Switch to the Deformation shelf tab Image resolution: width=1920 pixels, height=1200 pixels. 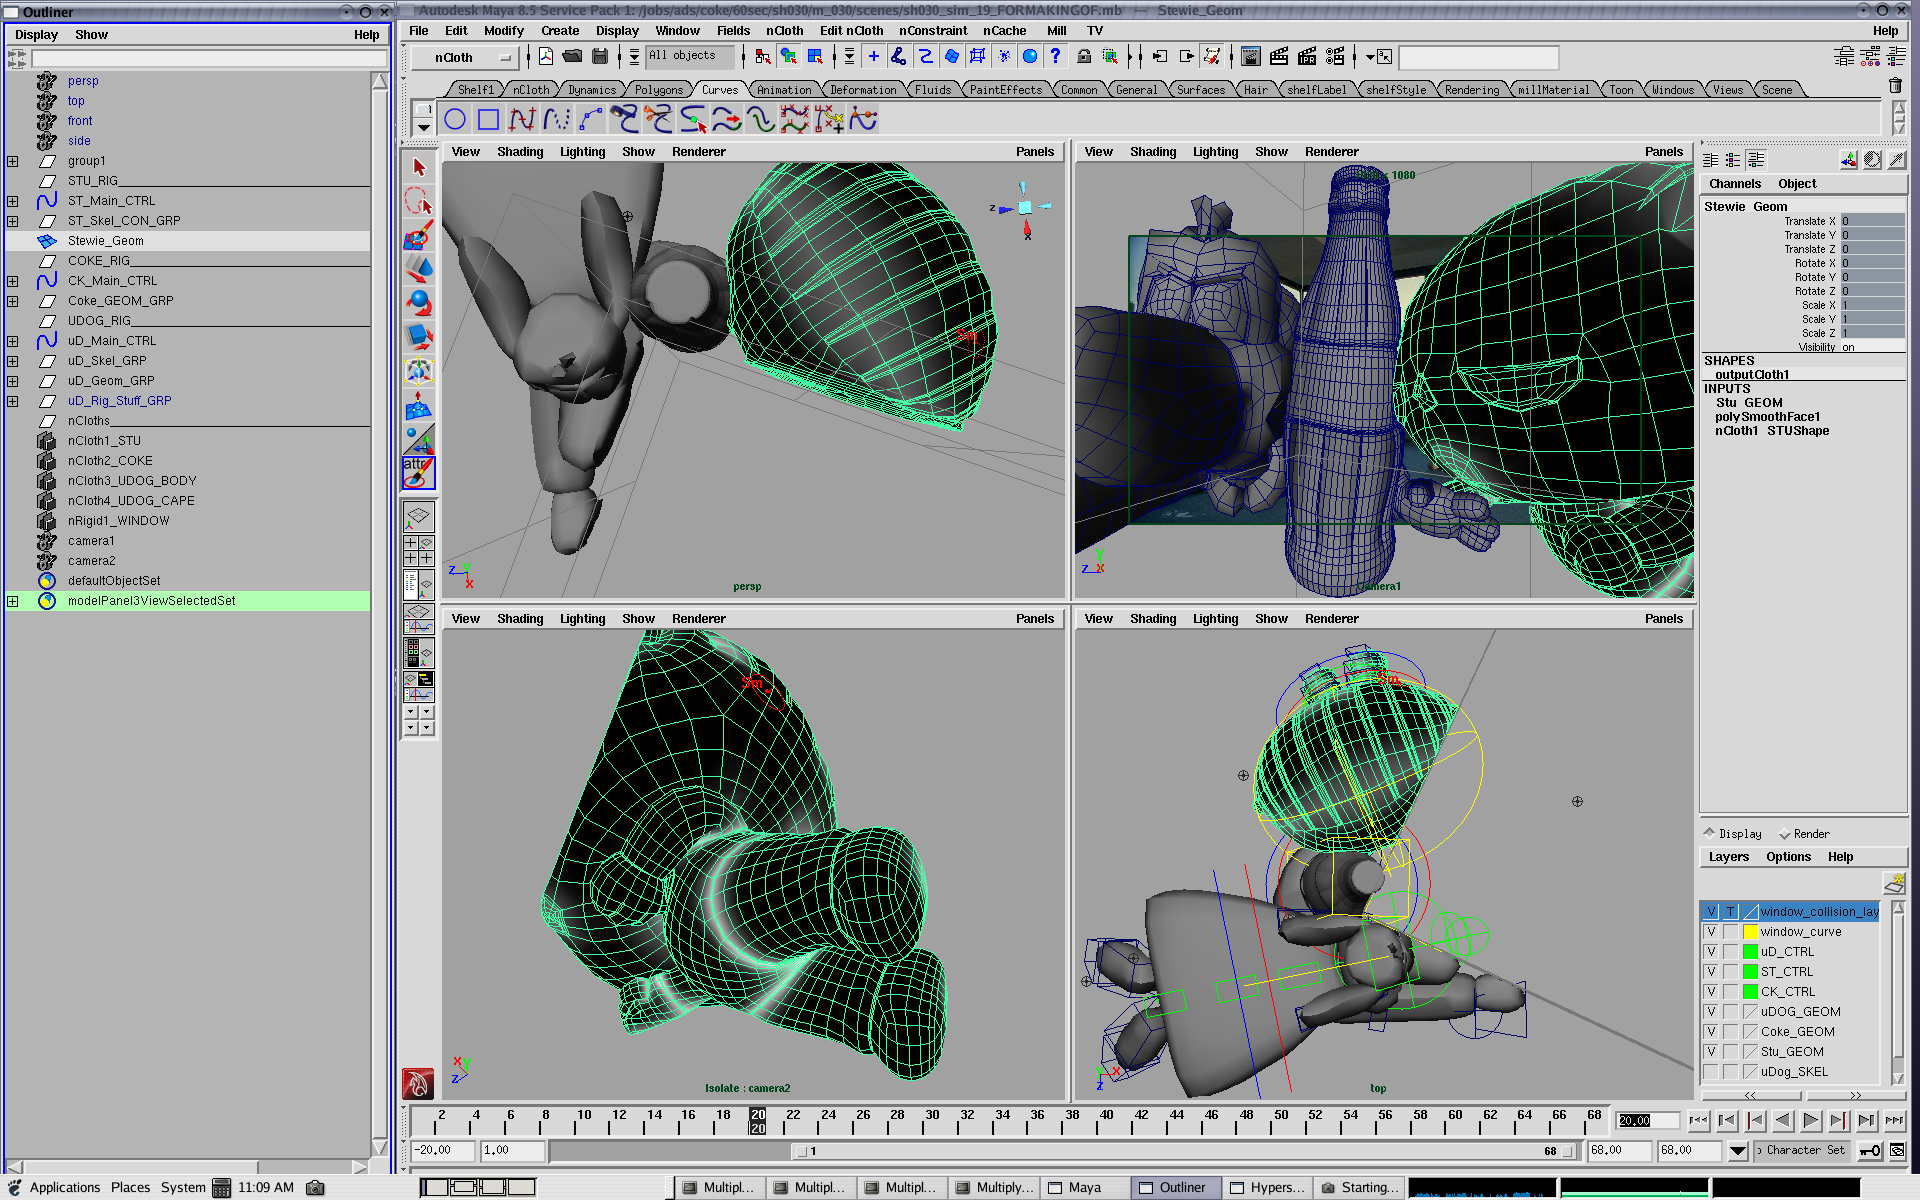tap(863, 90)
